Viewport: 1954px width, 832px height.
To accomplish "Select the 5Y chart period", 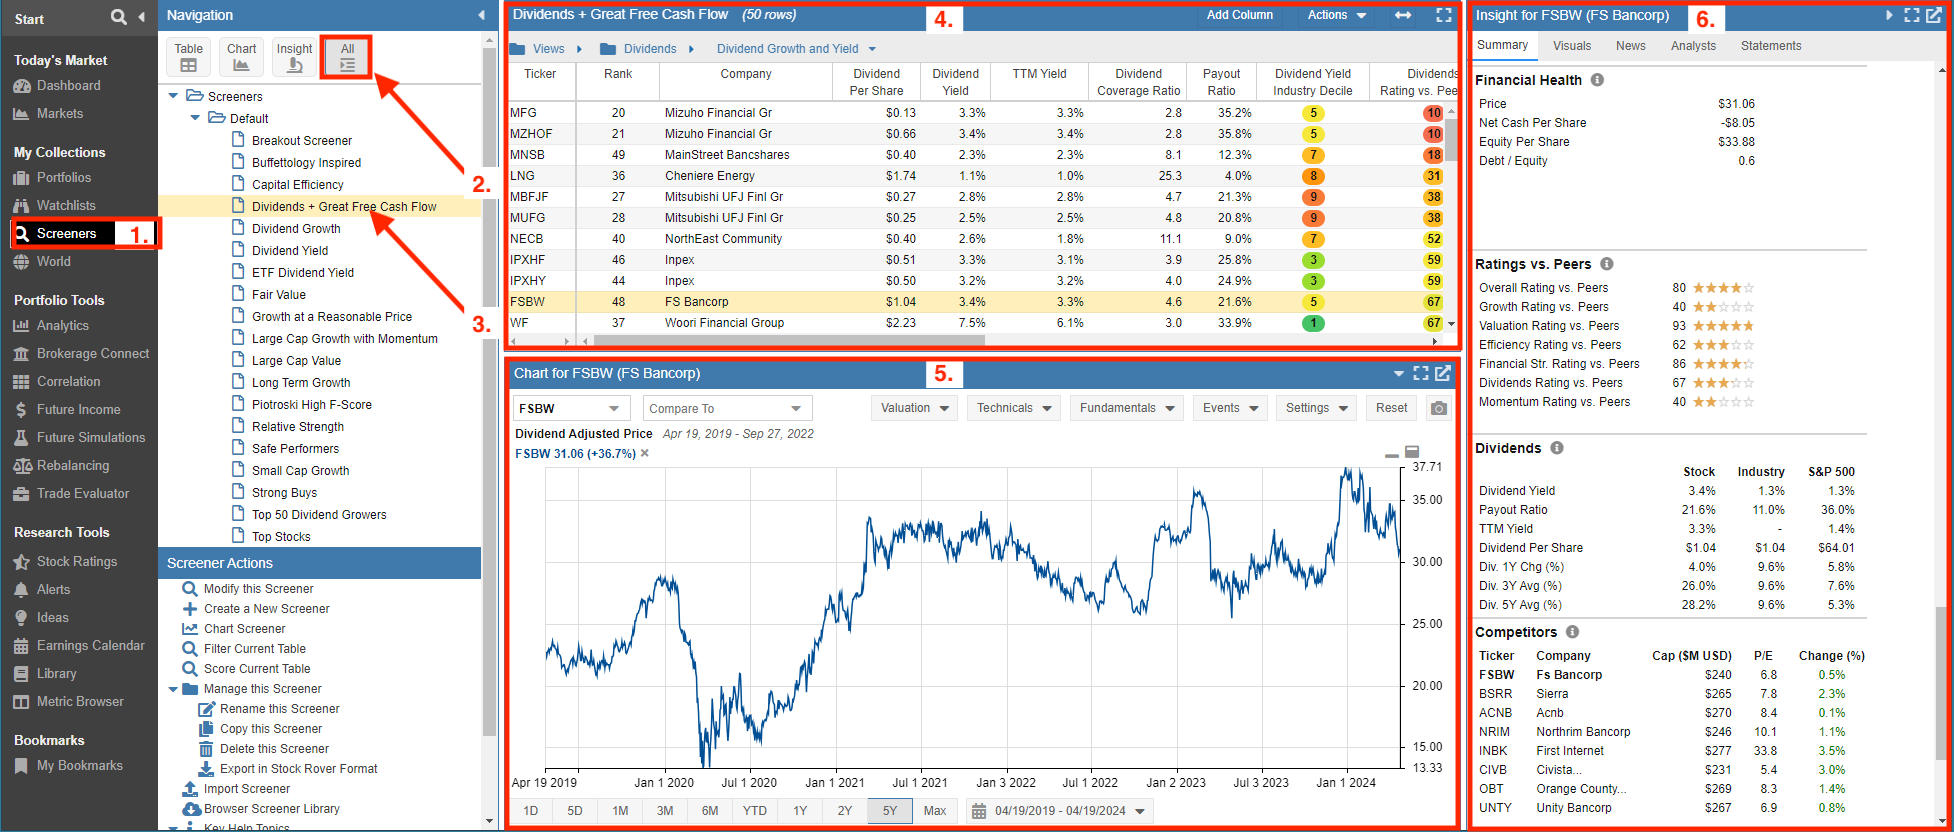I will (x=890, y=811).
